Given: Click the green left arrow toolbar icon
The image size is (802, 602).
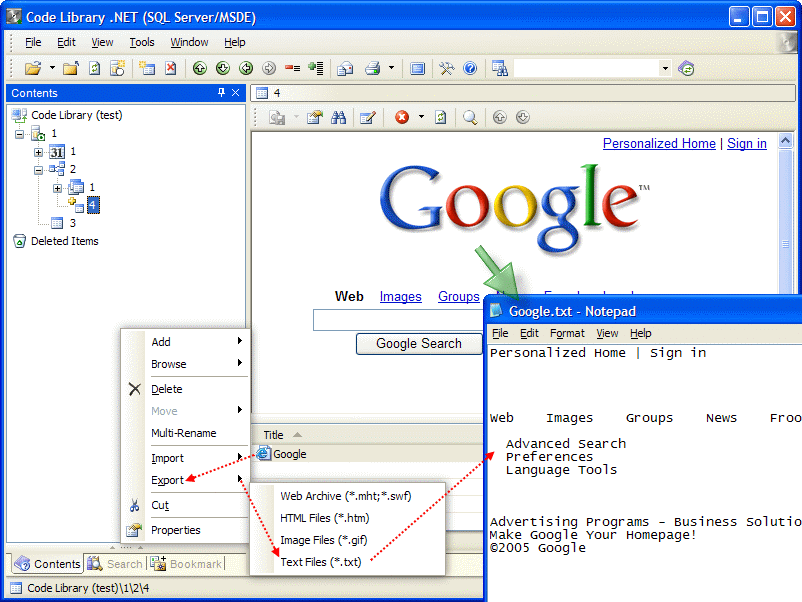Looking at the screenshot, I should (x=246, y=68).
